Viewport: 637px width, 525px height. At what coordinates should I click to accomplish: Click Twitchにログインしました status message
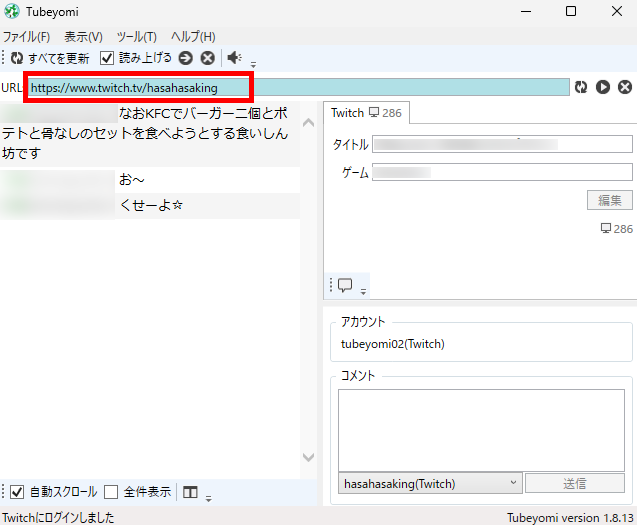58,518
